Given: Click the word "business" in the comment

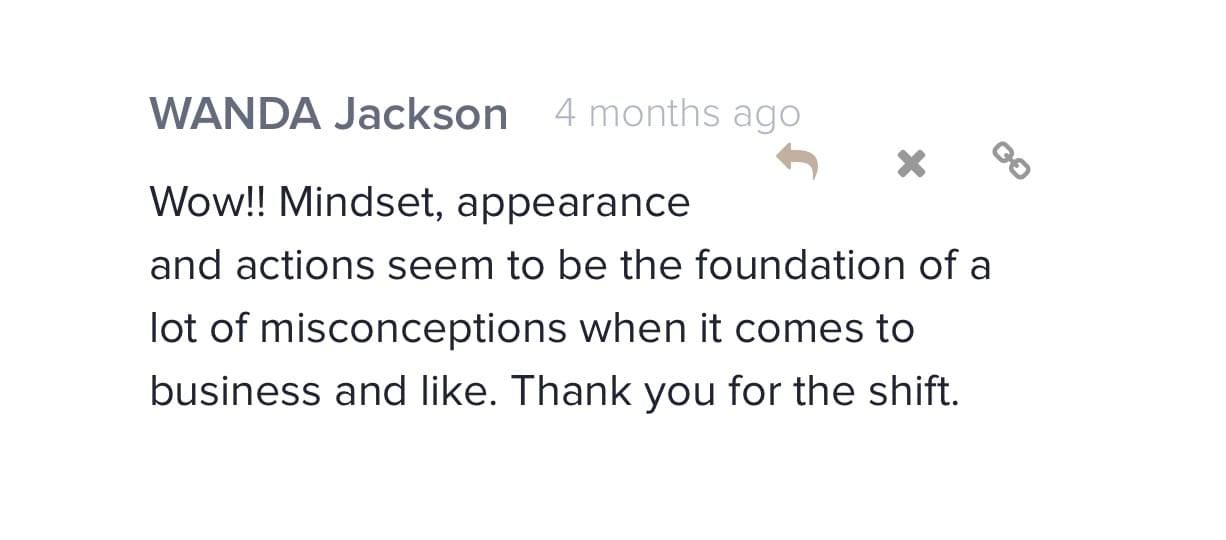Looking at the screenshot, I should pos(236,391).
